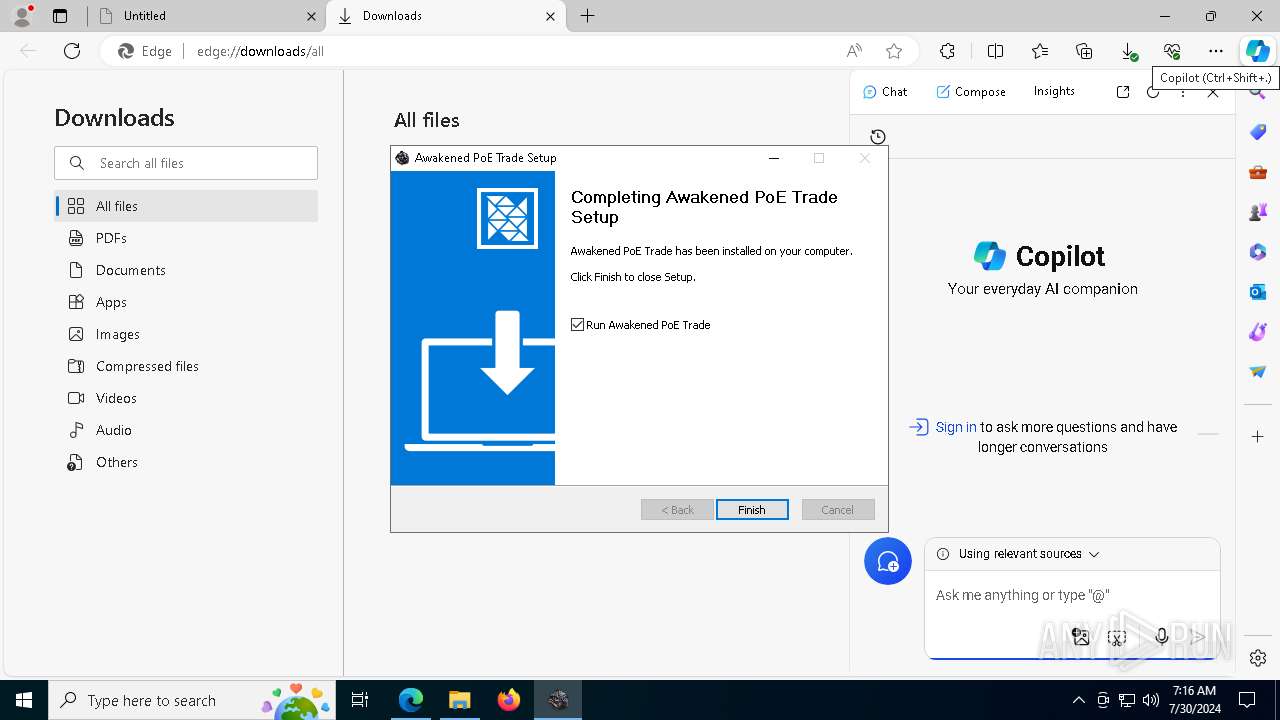Open the Edge sidebar settings gear
Screen dimensions: 1280x720
pos(1258,658)
